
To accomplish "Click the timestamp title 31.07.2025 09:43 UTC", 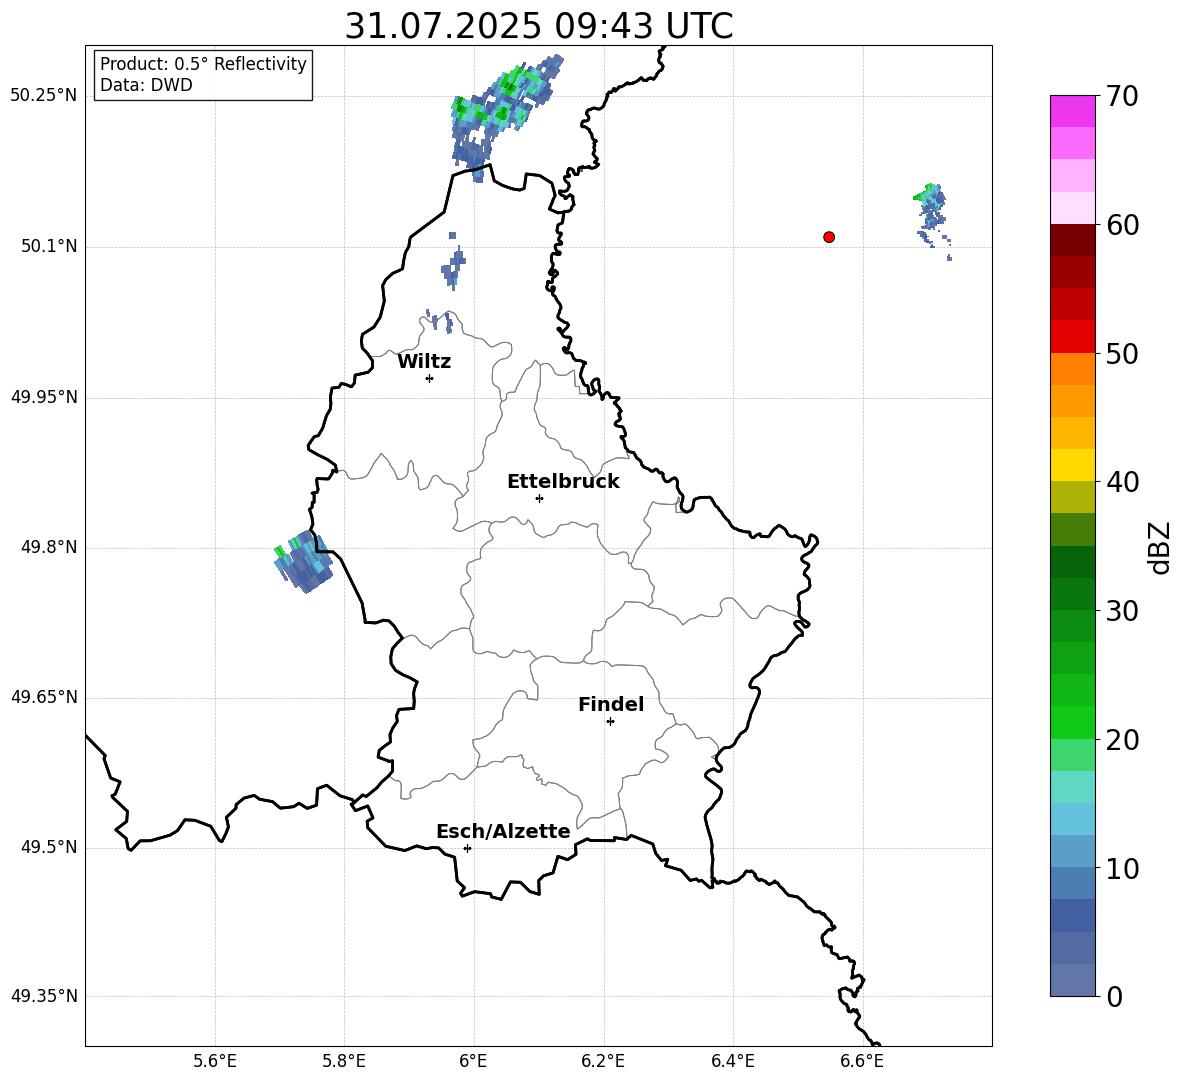I will click(x=539, y=26).
